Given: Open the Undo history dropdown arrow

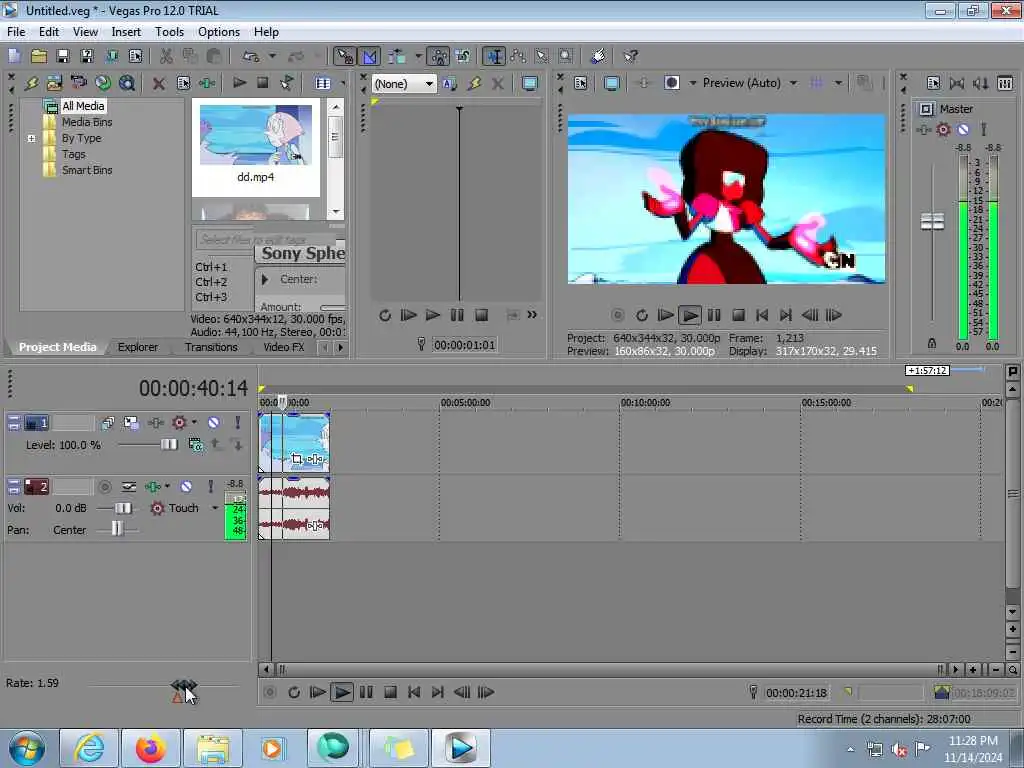Looking at the screenshot, I should pos(272,56).
